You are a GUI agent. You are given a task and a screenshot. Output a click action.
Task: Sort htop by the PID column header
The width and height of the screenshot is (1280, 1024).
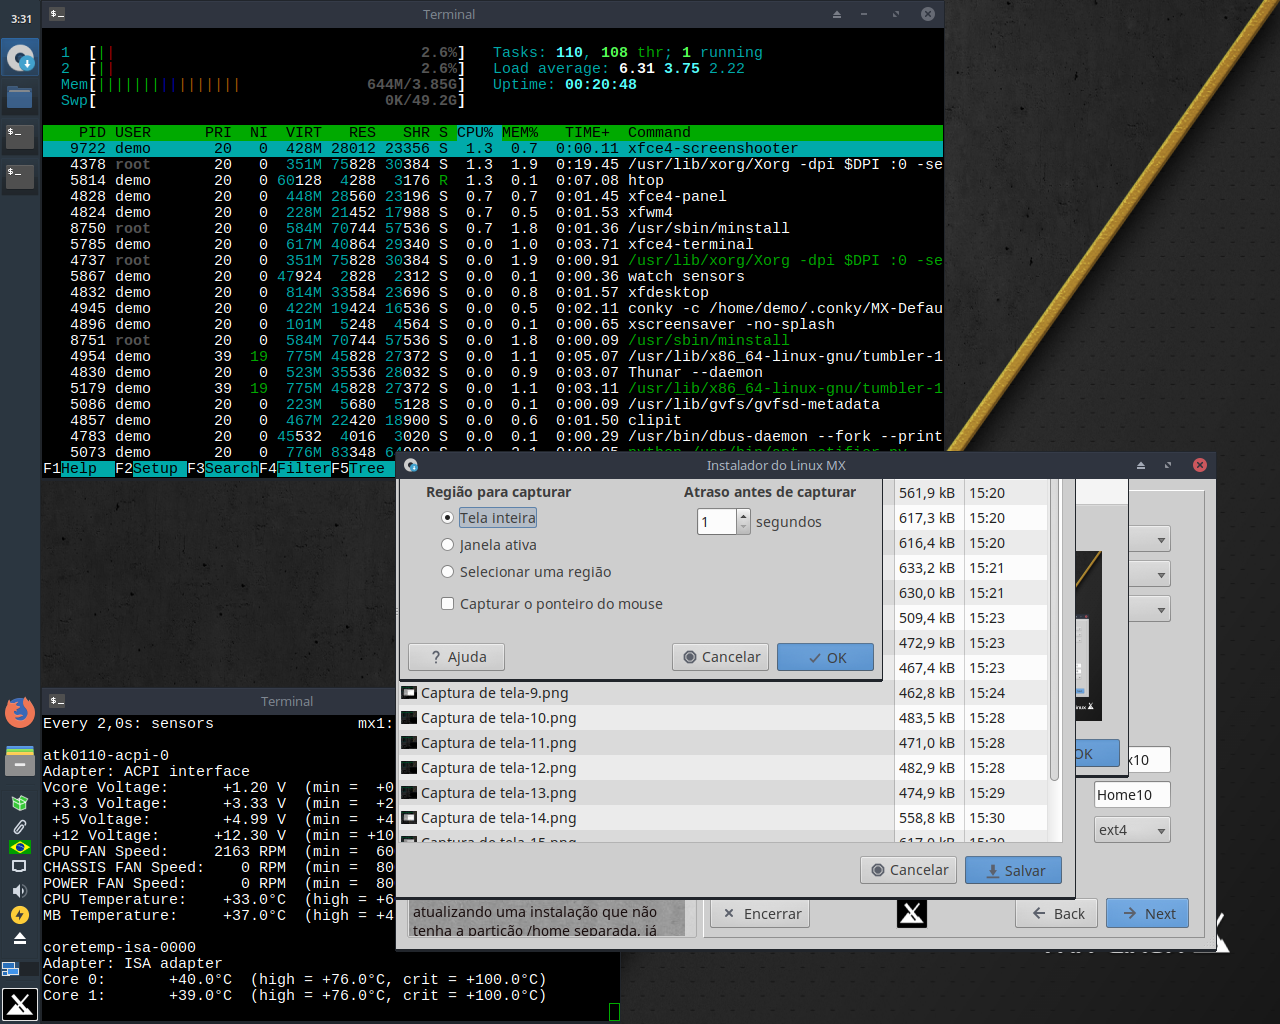click(x=92, y=132)
